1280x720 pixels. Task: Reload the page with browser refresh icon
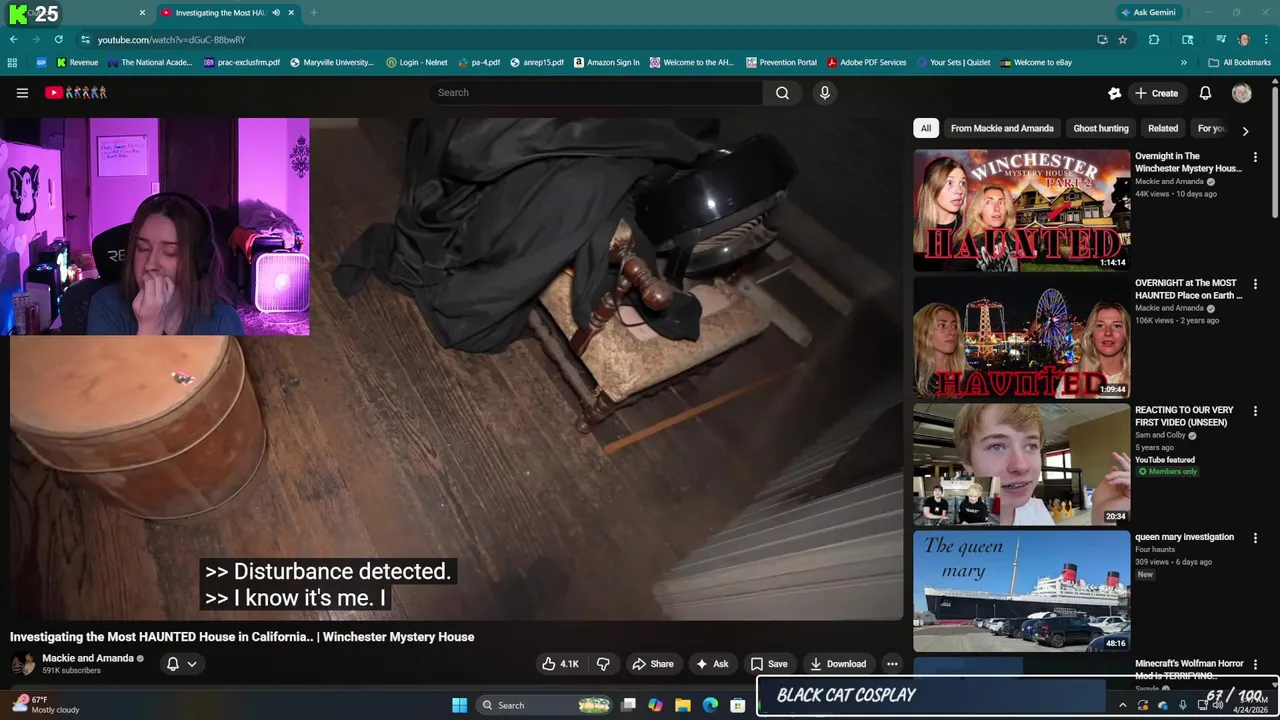click(x=58, y=40)
